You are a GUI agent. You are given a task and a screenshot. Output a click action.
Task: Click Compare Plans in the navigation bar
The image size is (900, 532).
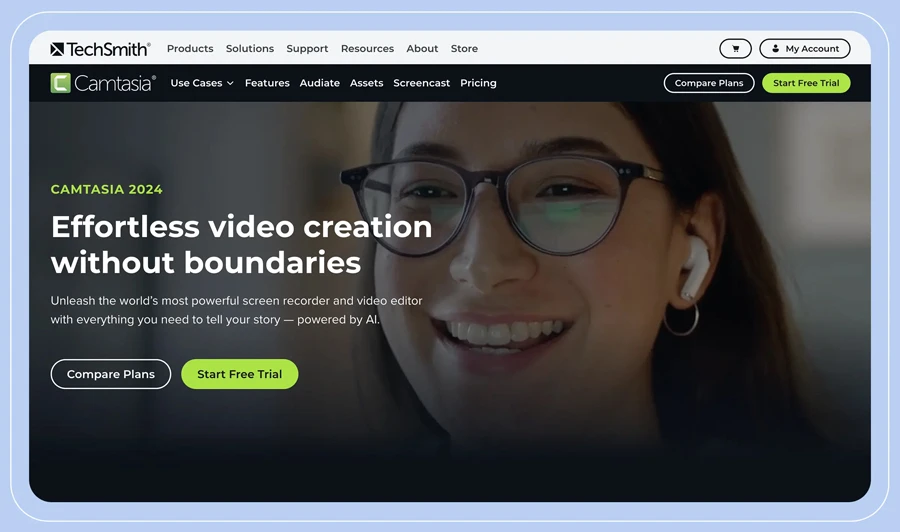coord(709,83)
